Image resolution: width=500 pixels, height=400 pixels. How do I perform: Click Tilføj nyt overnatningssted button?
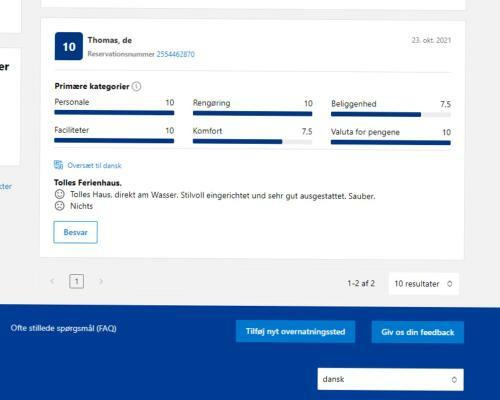(295, 332)
